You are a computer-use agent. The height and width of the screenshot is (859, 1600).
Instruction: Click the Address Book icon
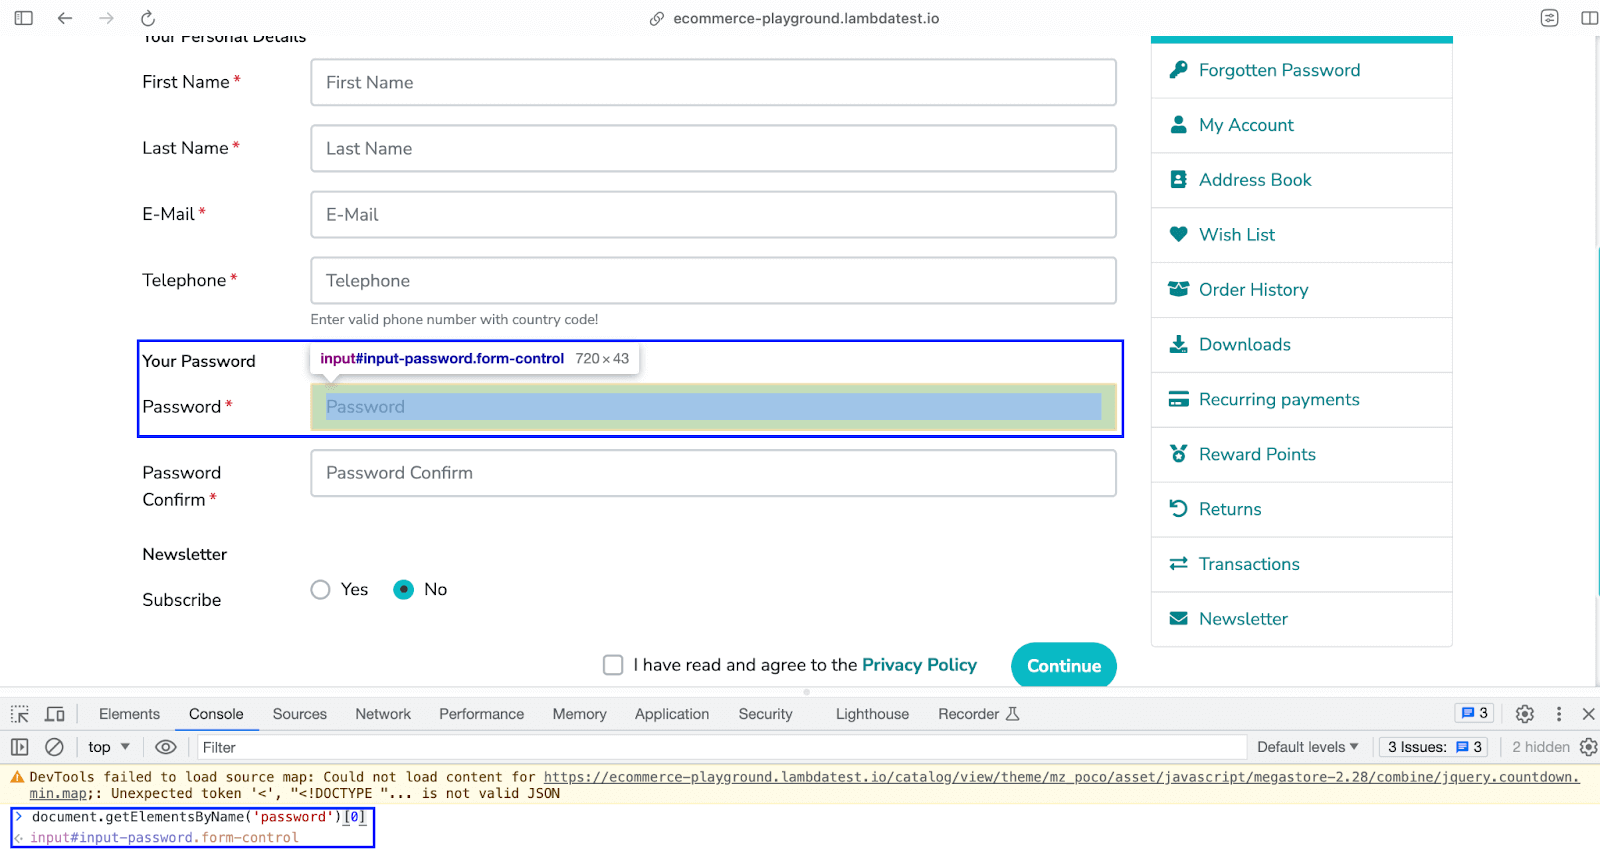point(1179,180)
